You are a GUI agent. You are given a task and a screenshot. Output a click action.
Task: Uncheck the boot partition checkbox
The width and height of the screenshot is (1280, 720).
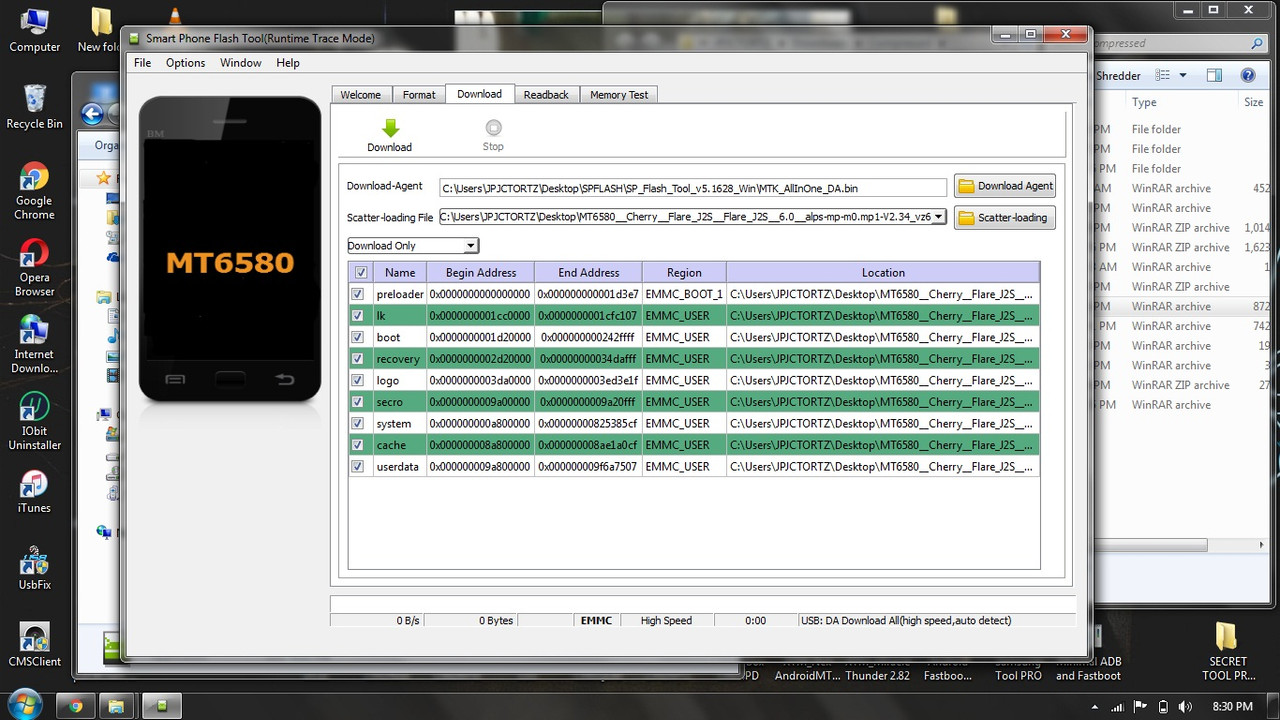click(x=358, y=337)
